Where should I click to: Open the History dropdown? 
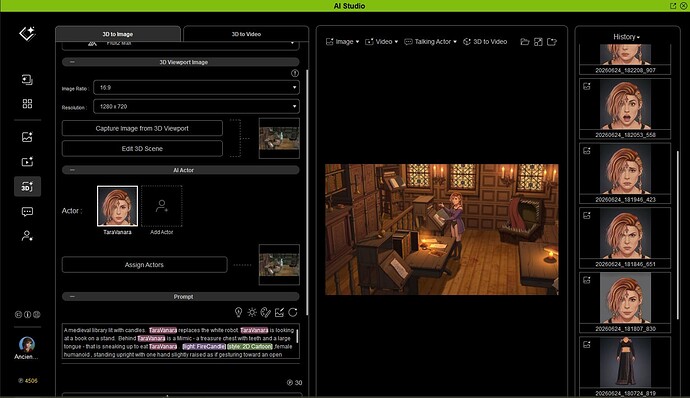pyautogui.click(x=627, y=37)
